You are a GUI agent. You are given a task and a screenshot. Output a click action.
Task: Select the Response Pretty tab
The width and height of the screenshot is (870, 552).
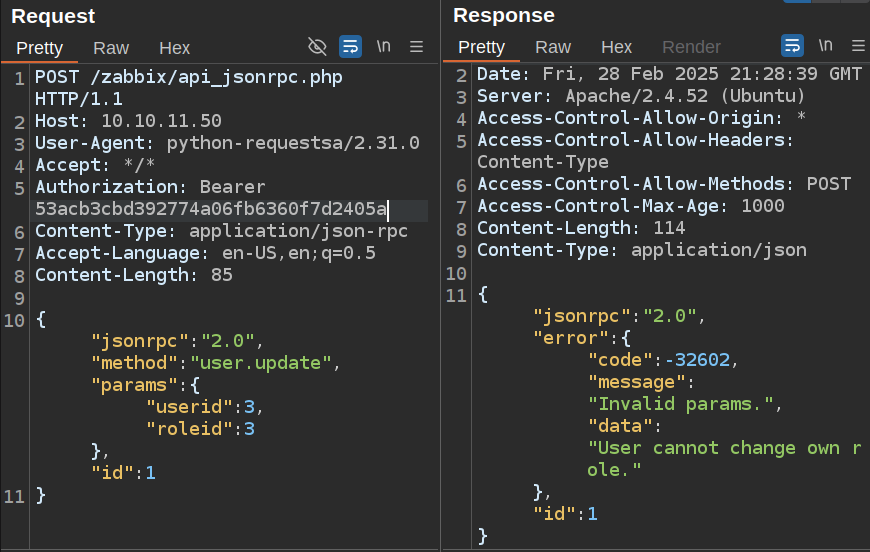pyautogui.click(x=482, y=47)
